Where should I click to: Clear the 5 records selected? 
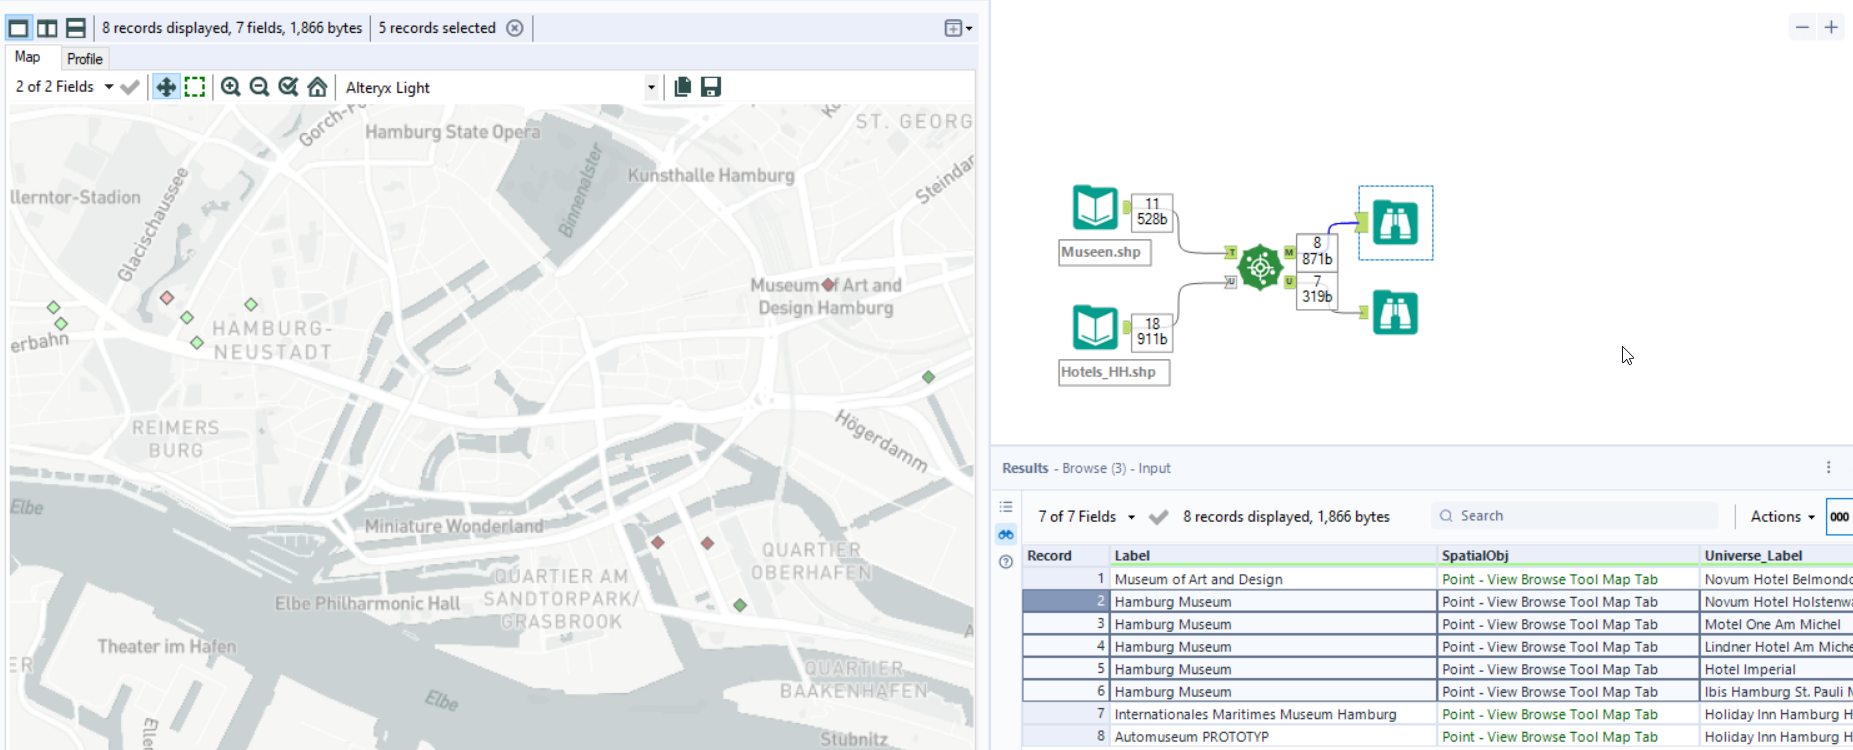(515, 28)
